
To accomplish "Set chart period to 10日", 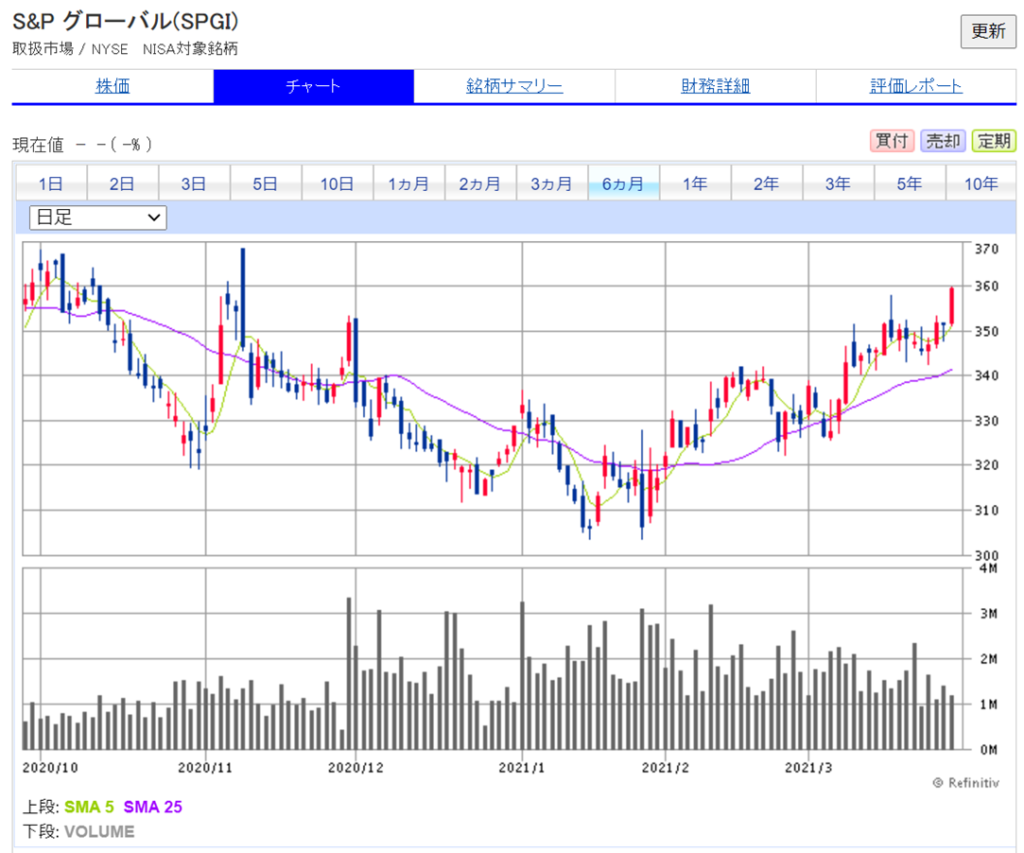I will click(x=337, y=184).
